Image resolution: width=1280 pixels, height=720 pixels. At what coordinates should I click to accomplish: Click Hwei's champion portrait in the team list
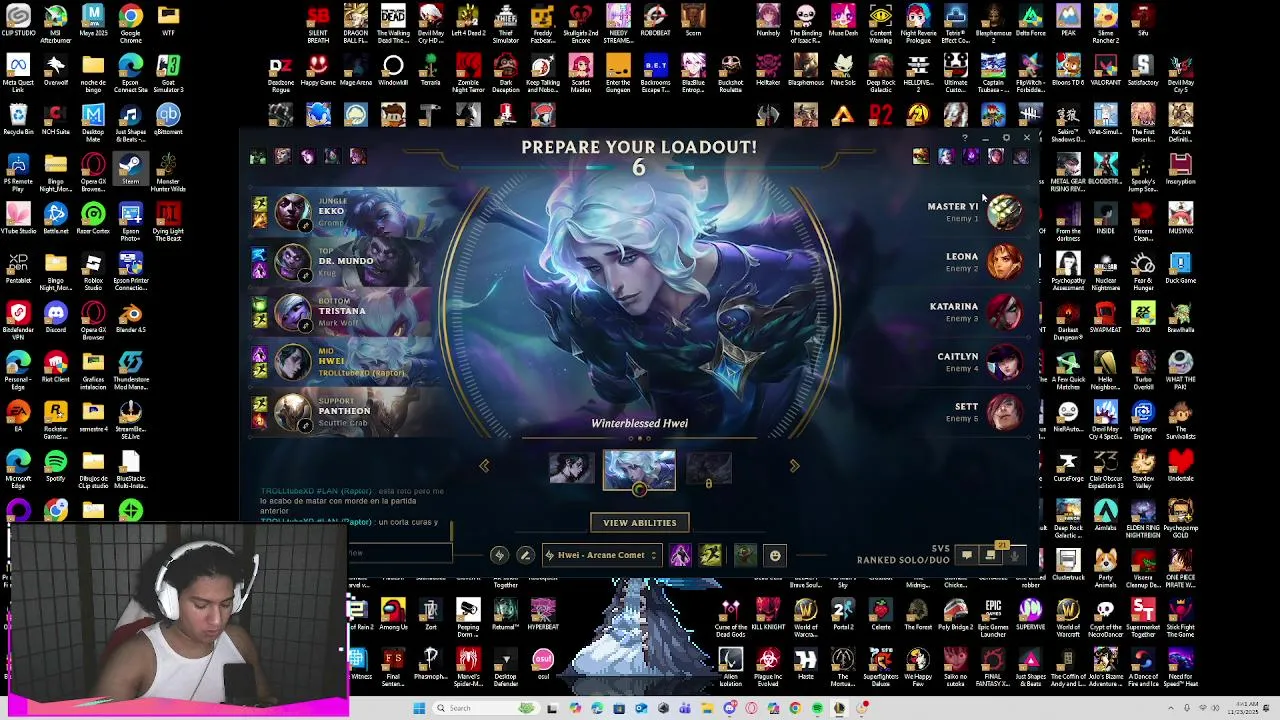[x=293, y=361]
